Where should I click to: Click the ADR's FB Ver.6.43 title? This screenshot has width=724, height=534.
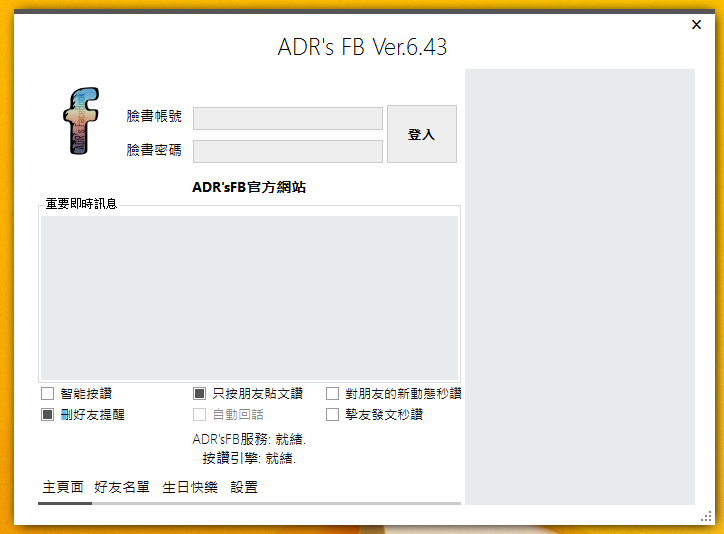coord(362,47)
